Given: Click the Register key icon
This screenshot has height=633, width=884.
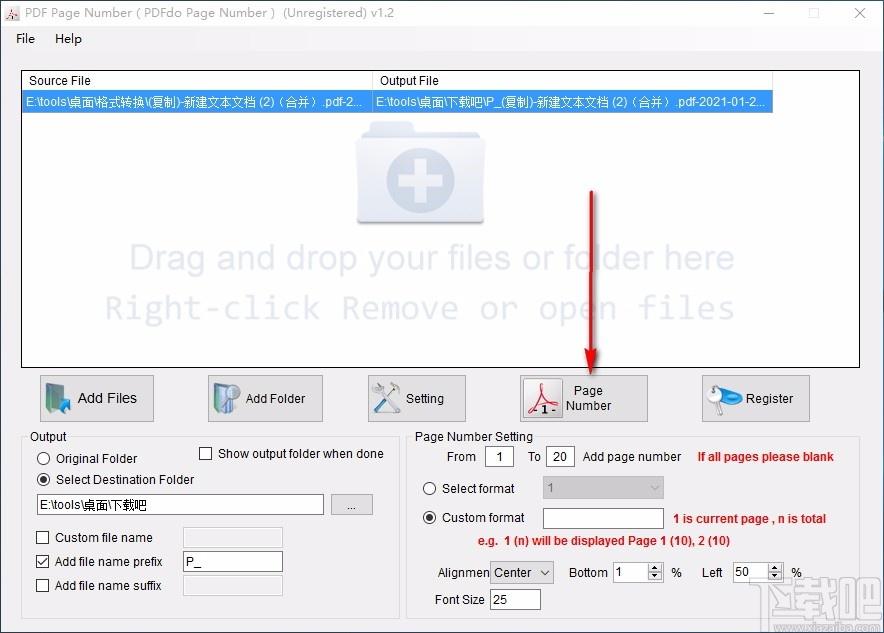Looking at the screenshot, I should coord(724,399).
